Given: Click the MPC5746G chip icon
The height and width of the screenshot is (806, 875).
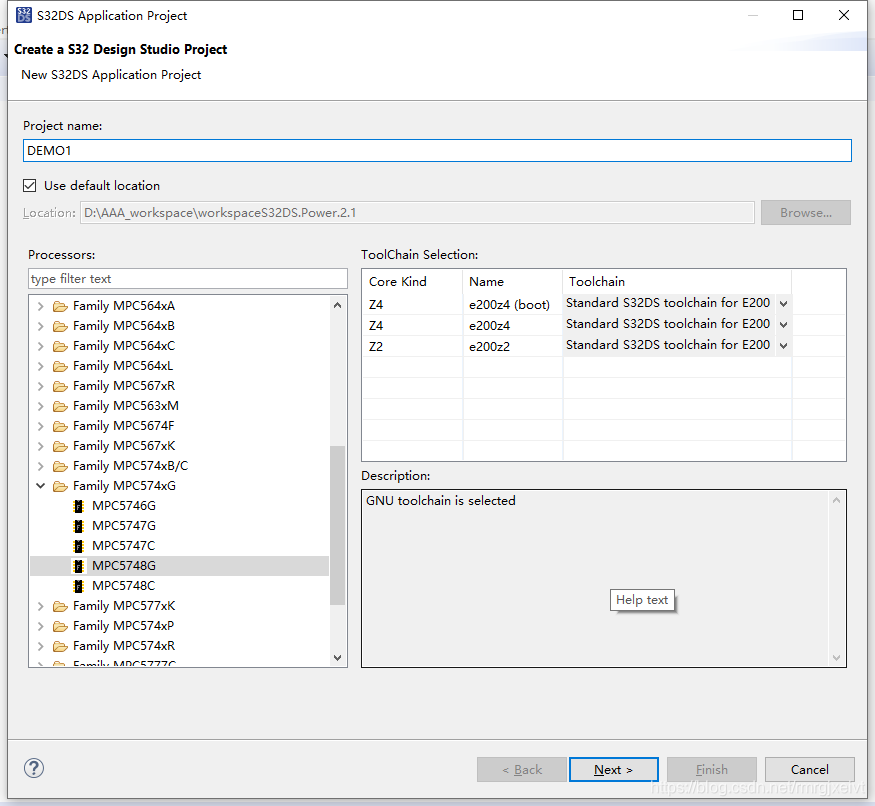Looking at the screenshot, I should [79, 506].
